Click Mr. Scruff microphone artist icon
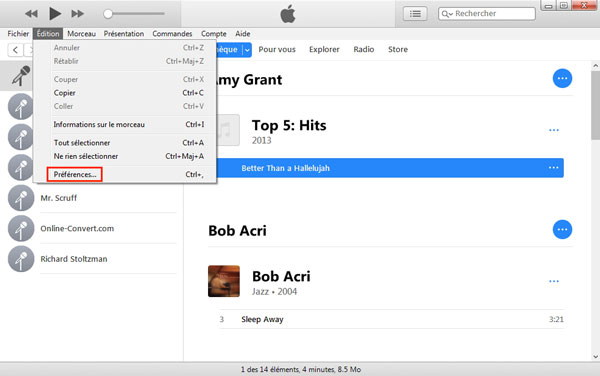Image resolution: width=600 pixels, height=376 pixels. click(x=21, y=198)
